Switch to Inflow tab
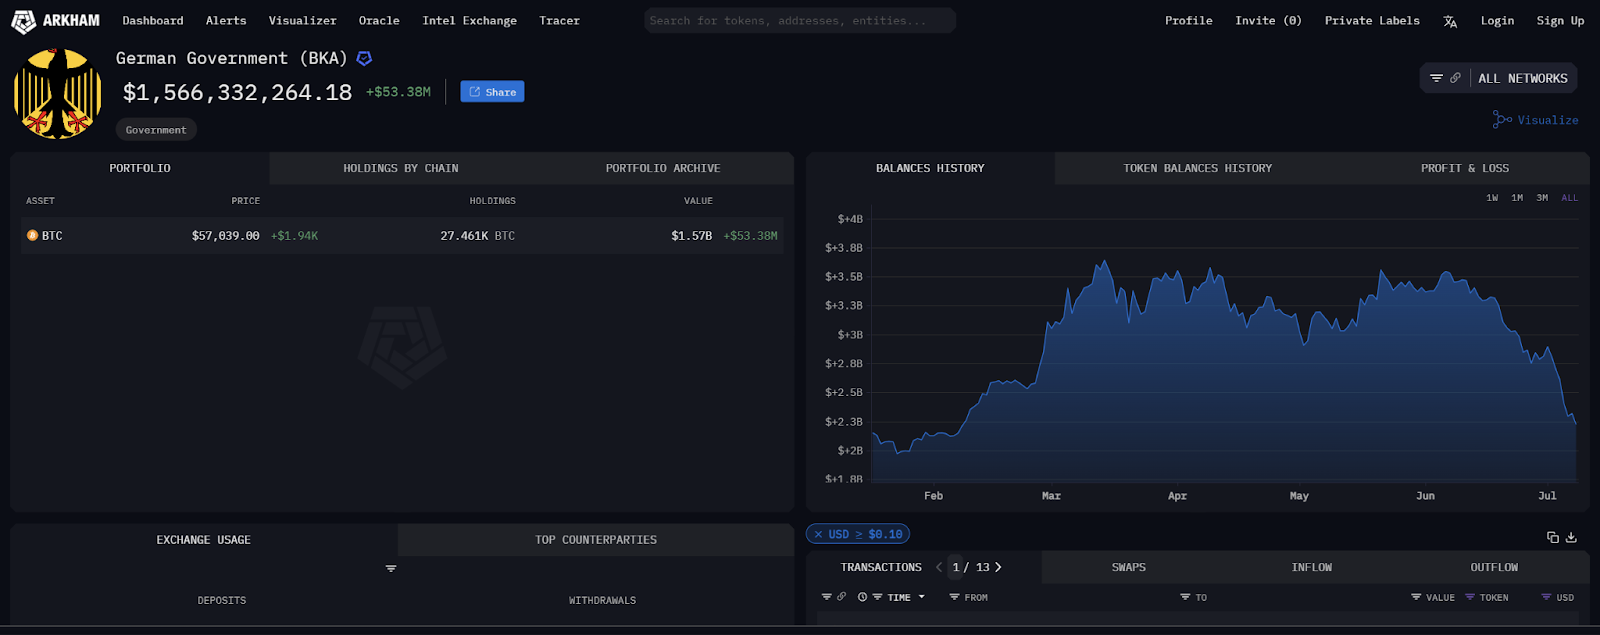 [1311, 567]
